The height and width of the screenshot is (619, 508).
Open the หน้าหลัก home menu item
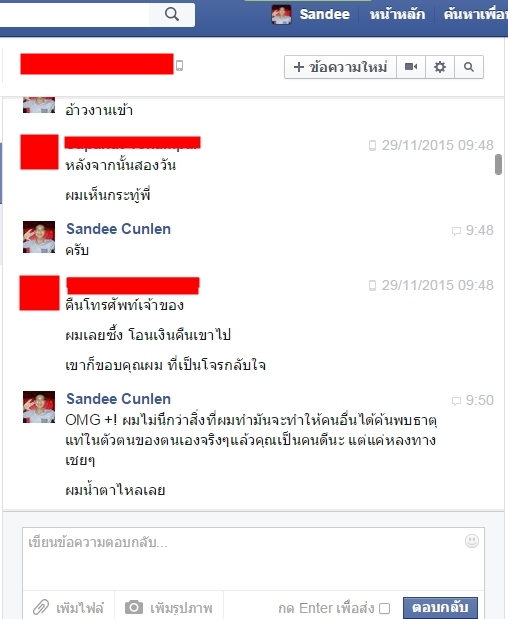coord(397,15)
